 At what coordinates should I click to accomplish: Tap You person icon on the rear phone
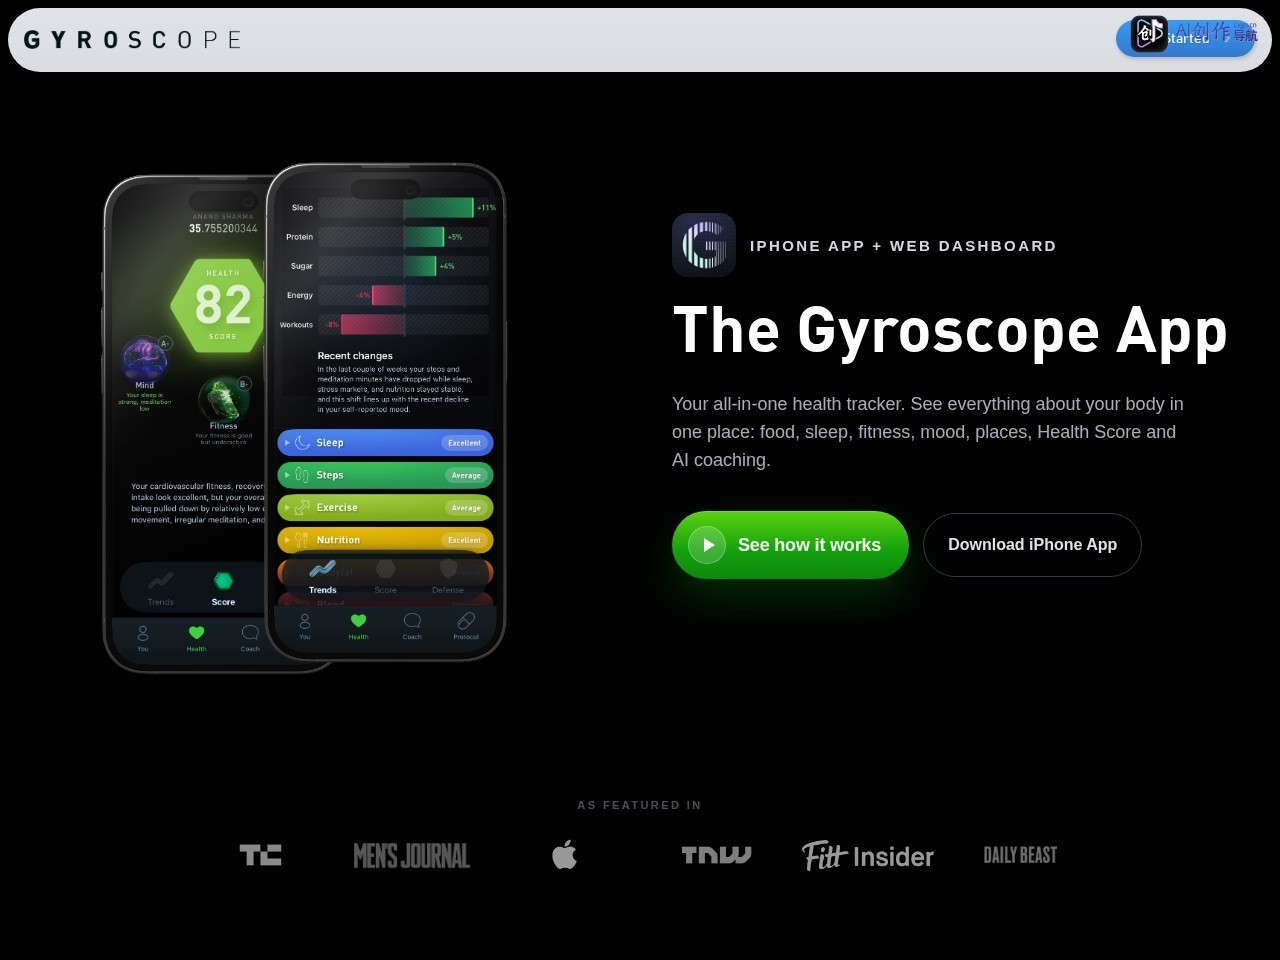point(143,633)
